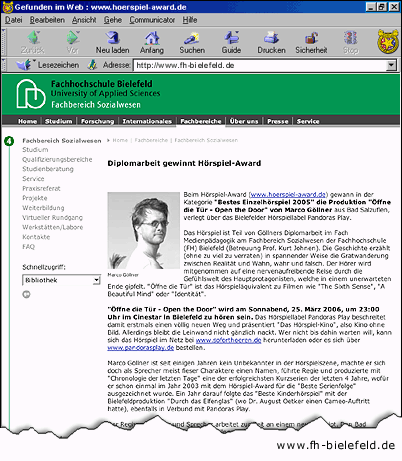Open Projekte sidebar link
Screen dimensions: 402x461
click(35, 198)
